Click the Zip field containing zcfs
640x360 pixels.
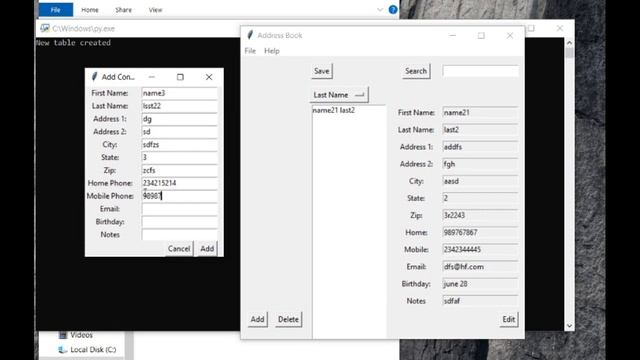coord(180,170)
